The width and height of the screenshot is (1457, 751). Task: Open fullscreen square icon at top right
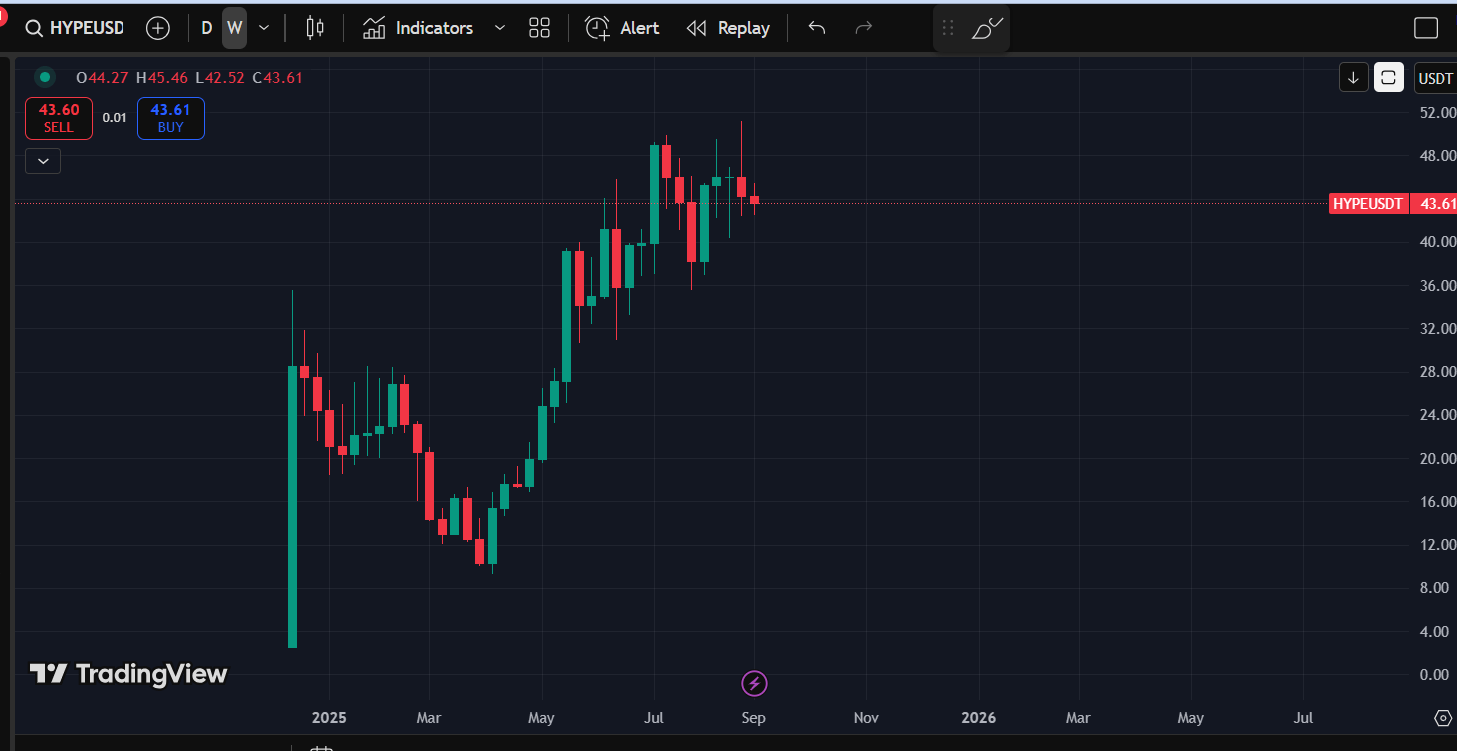point(1426,28)
